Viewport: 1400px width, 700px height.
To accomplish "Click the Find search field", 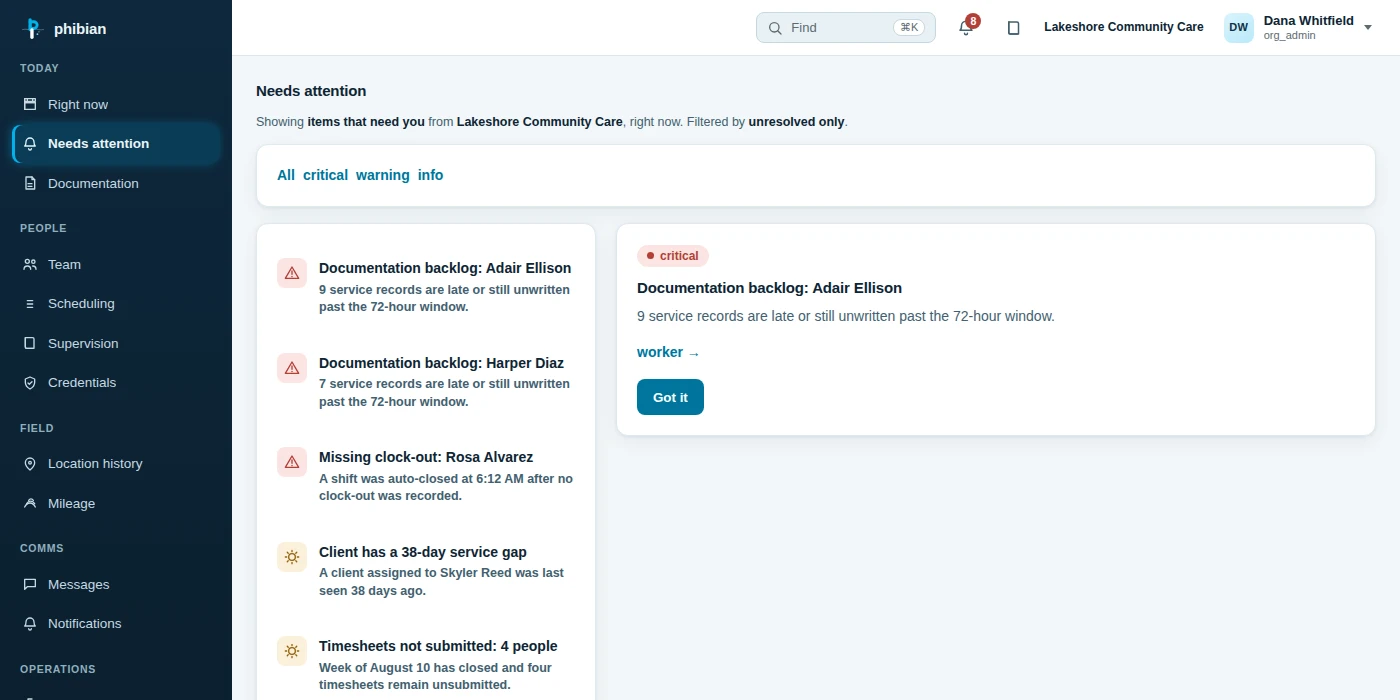I will (846, 28).
